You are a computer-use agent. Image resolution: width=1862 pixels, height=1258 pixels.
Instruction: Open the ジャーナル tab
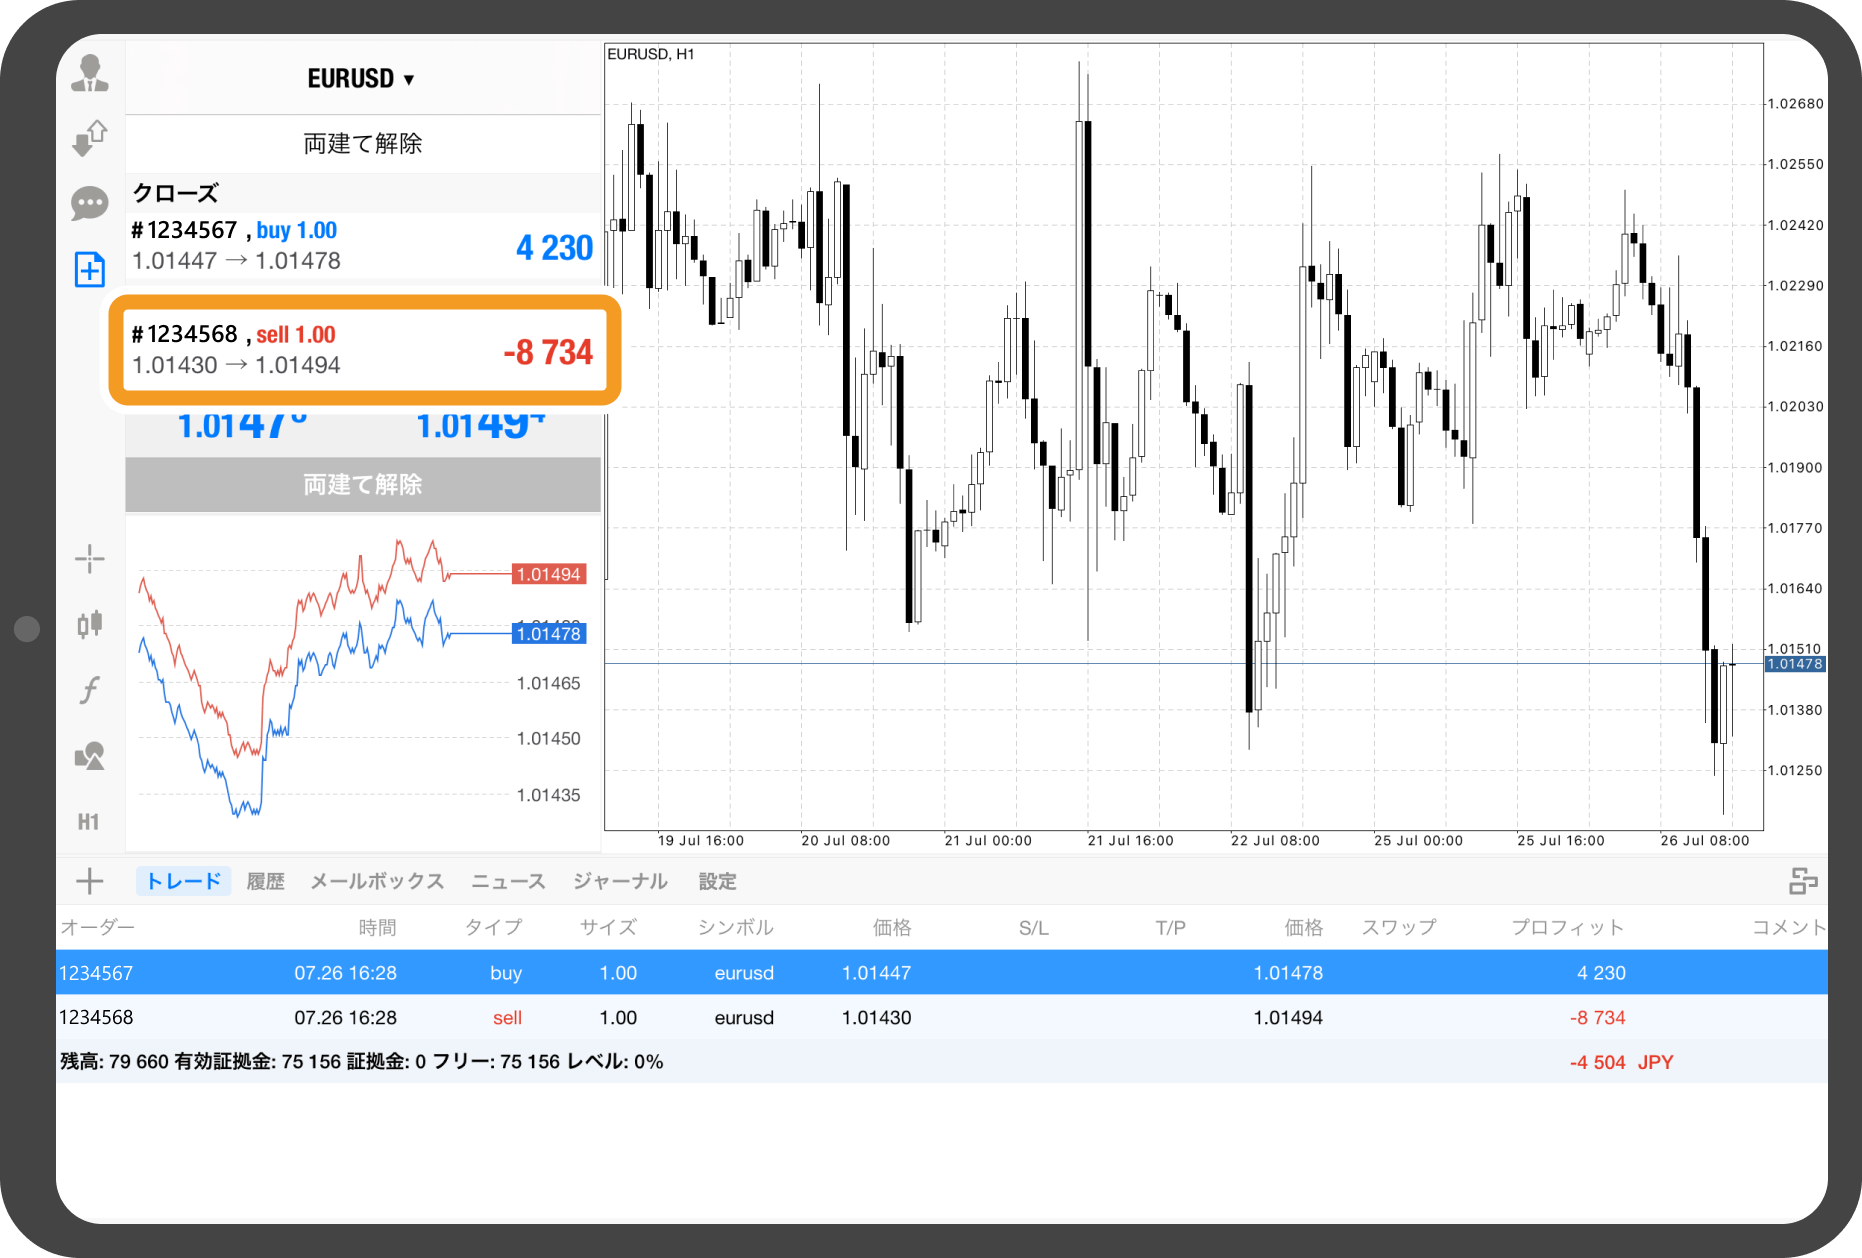pyautogui.click(x=620, y=881)
